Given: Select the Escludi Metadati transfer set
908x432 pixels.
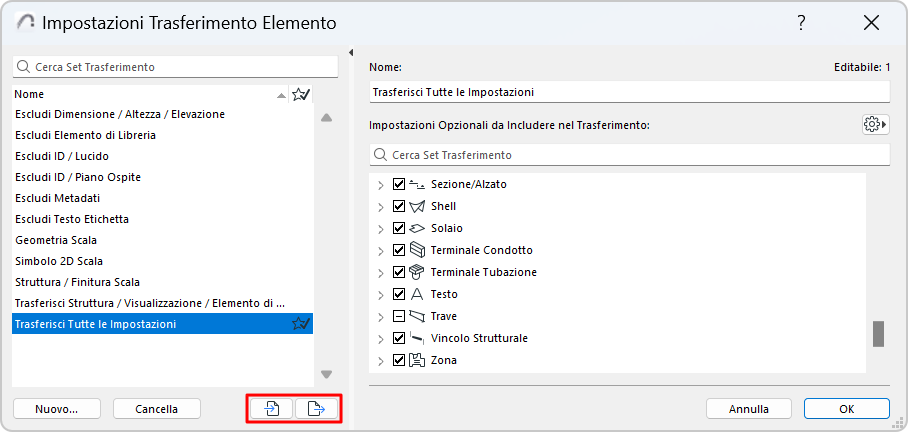Looking at the screenshot, I should pos(57,198).
